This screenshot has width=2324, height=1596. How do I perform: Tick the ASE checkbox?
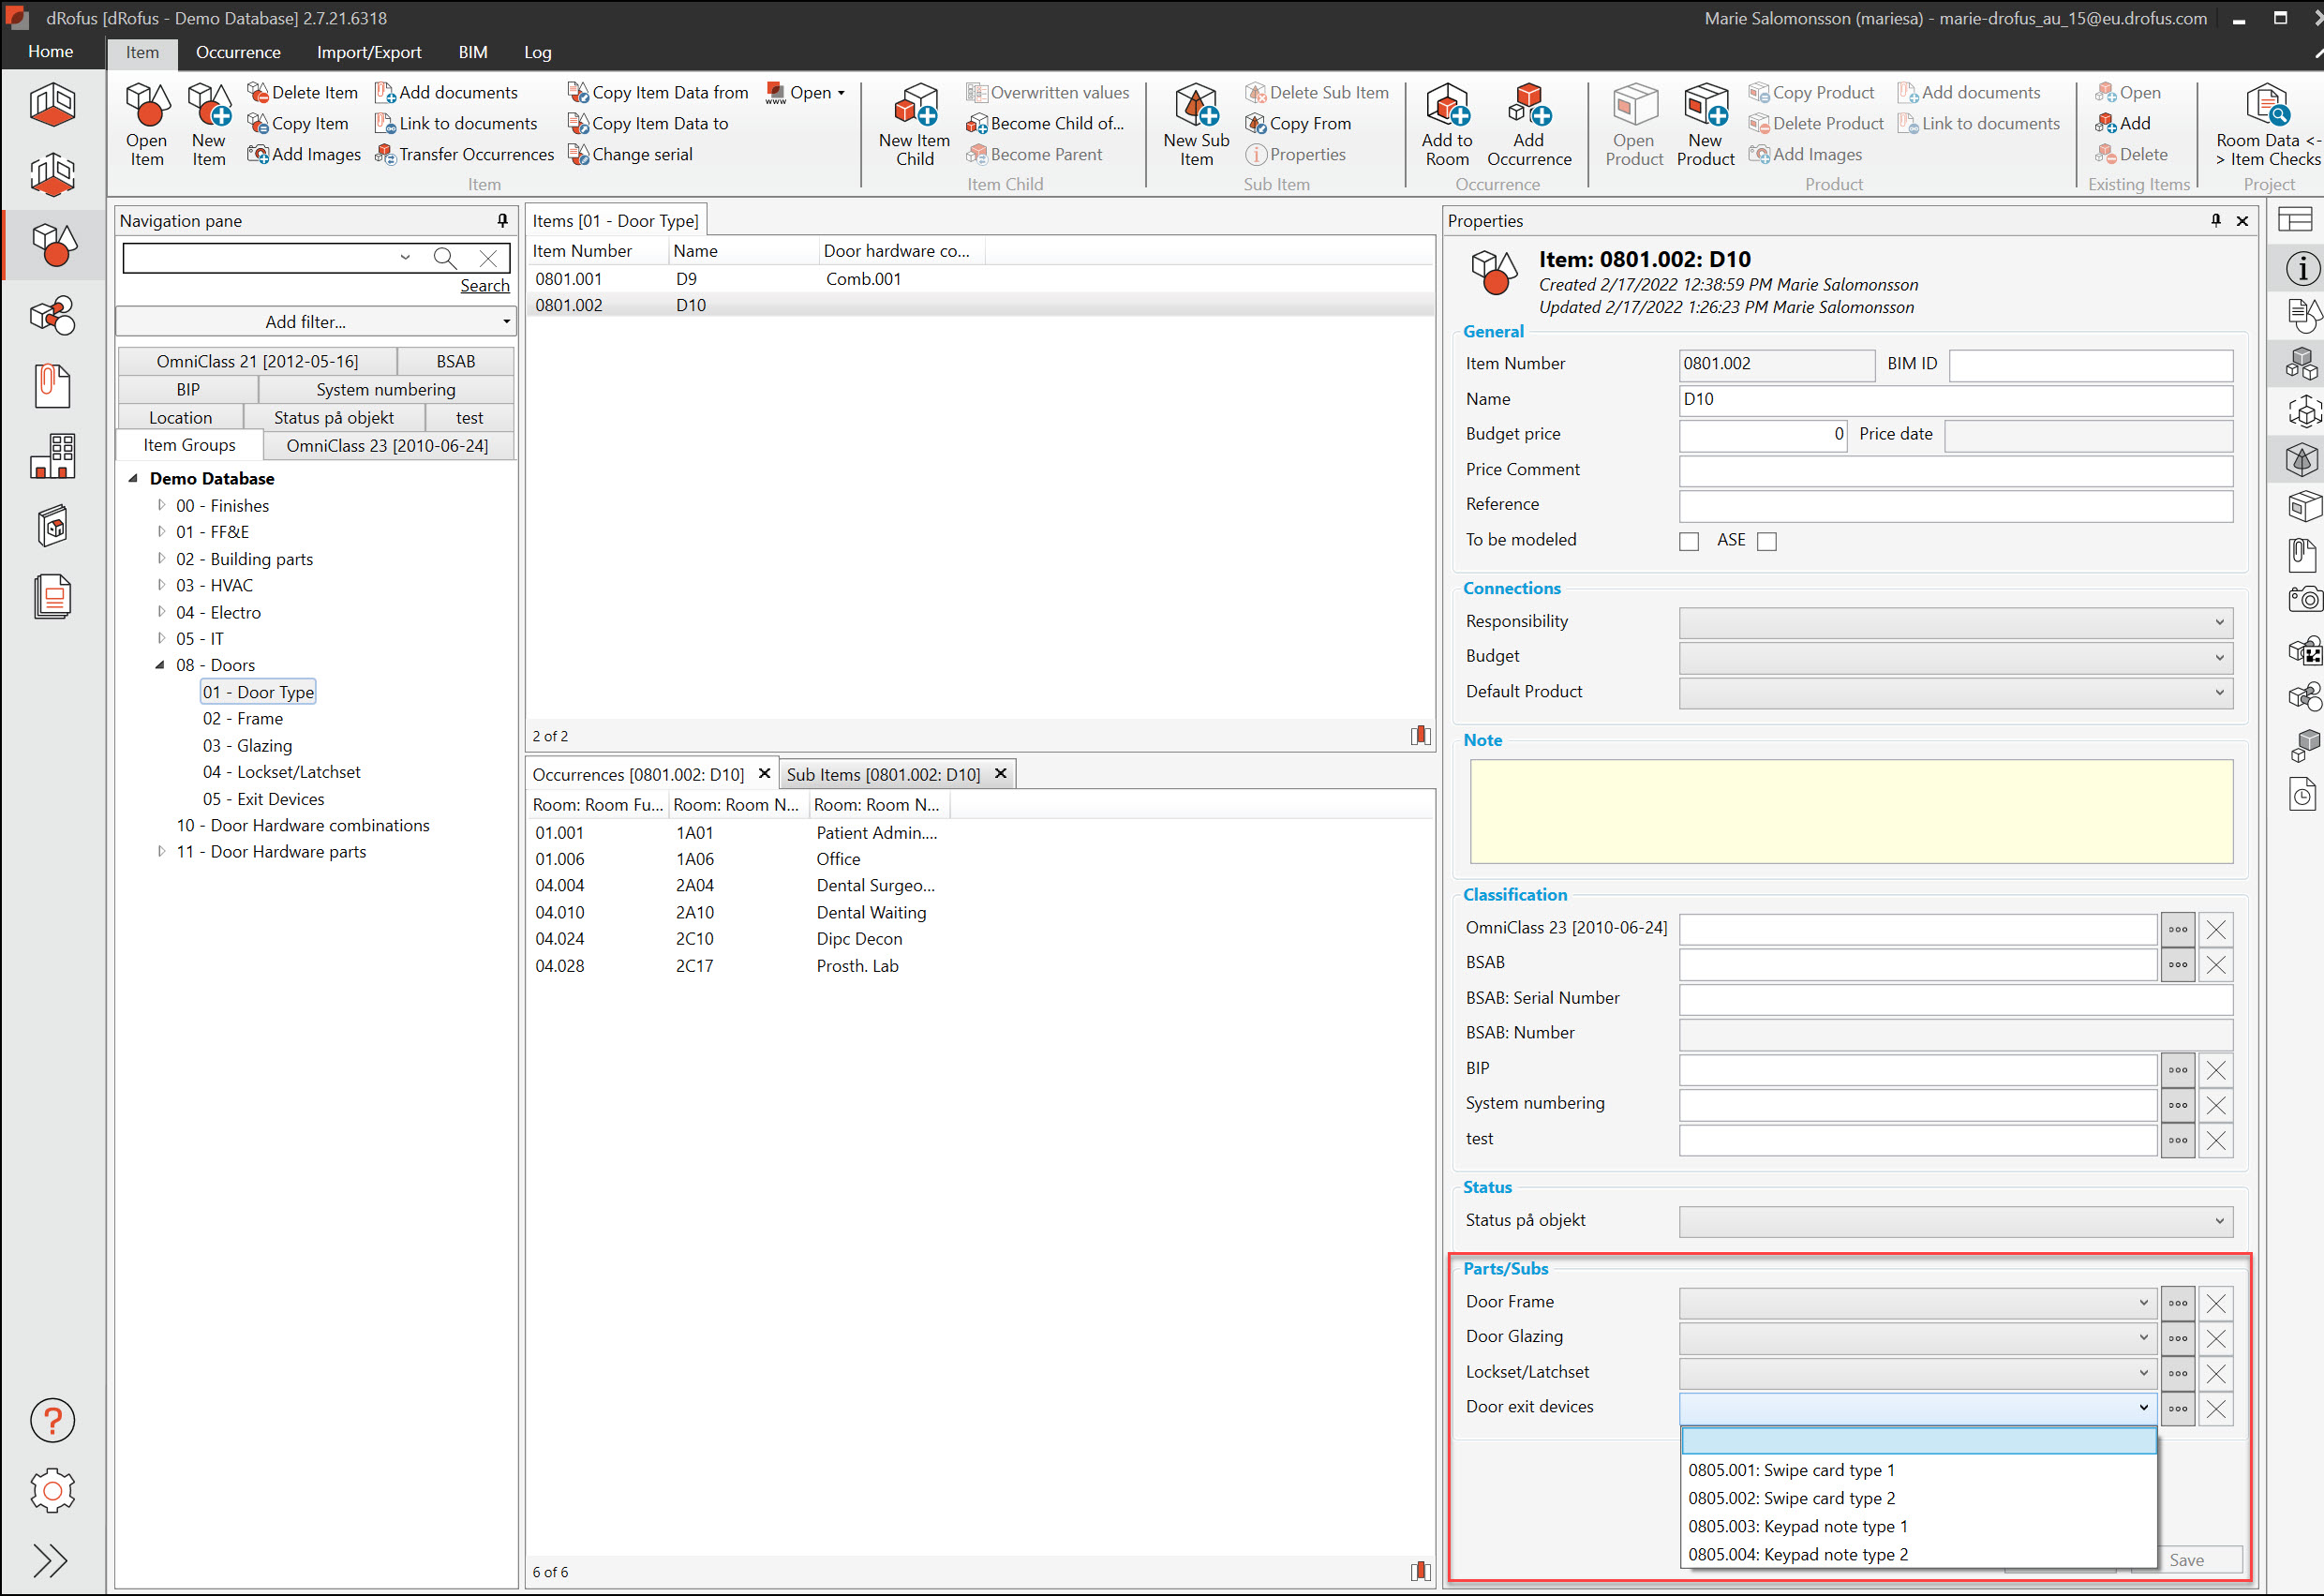pos(1767,541)
